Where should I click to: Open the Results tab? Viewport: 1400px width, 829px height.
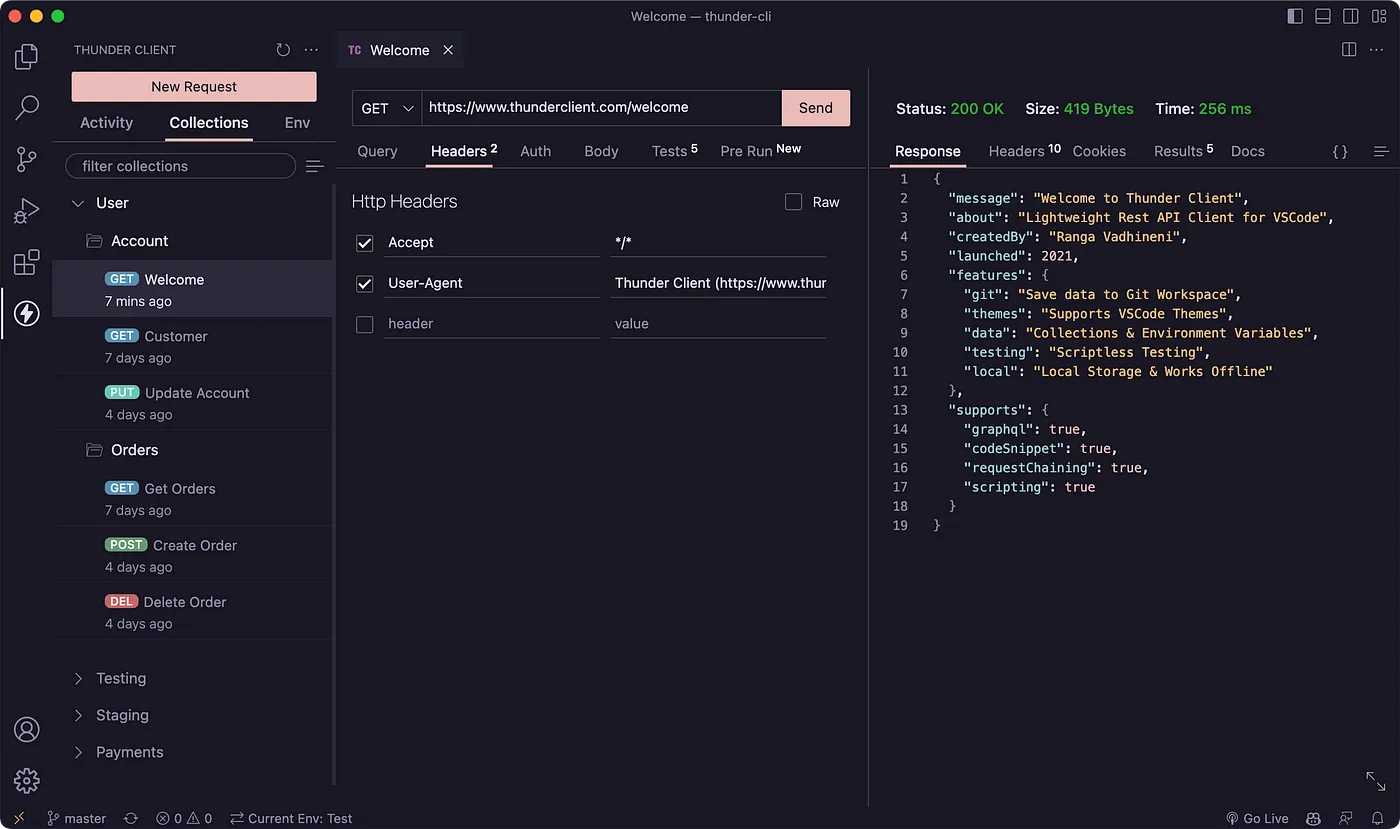pos(1183,151)
